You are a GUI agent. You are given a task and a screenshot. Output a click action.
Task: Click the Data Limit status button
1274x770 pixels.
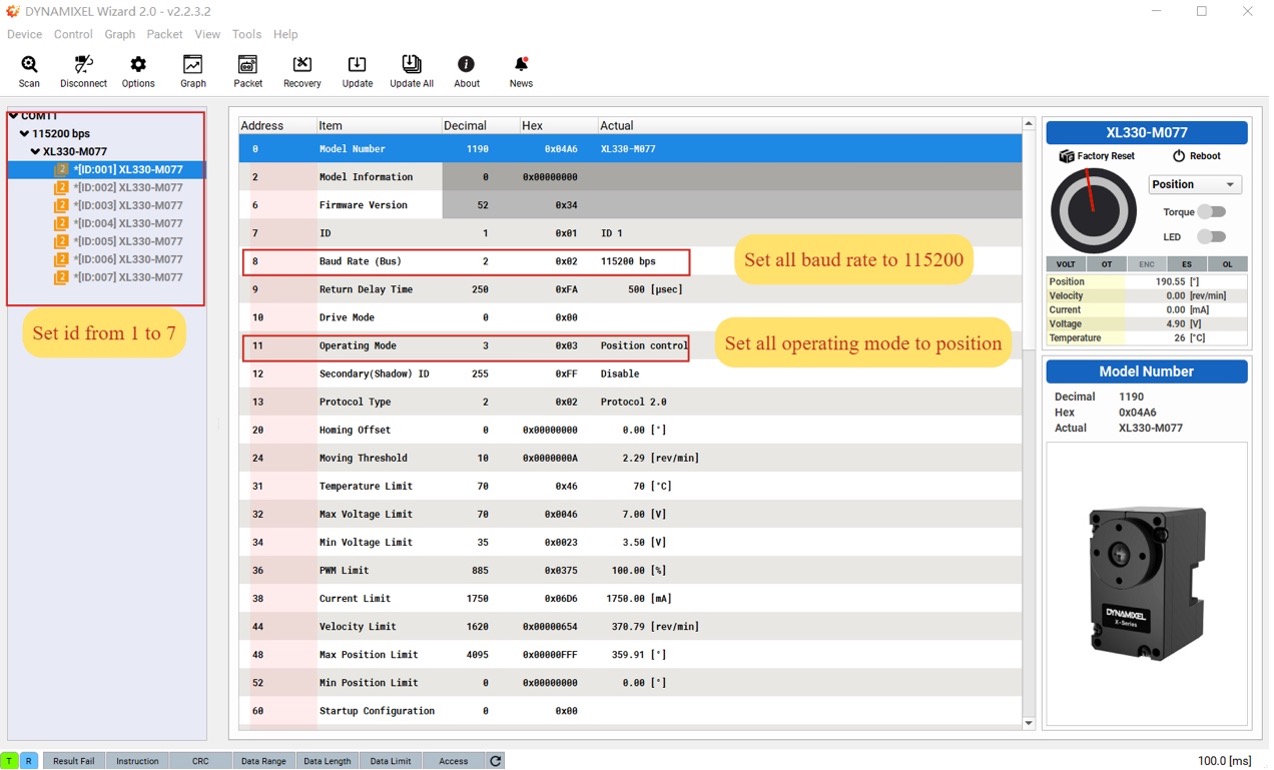(390, 761)
